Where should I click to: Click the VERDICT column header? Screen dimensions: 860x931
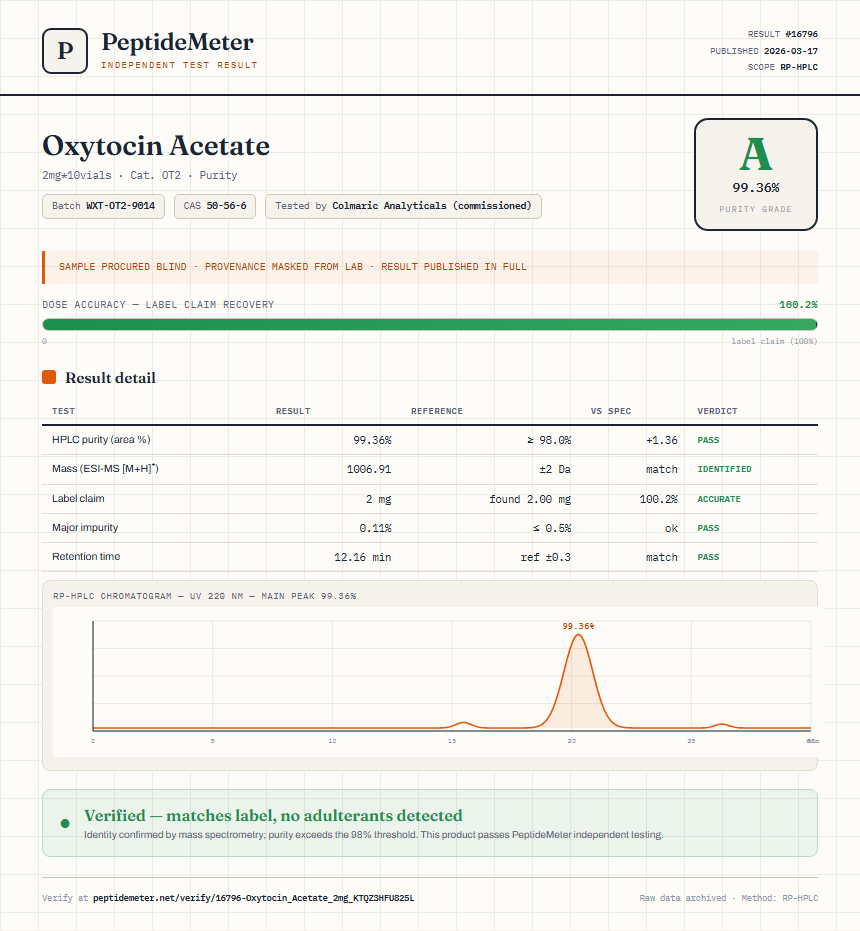coord(717,411)
